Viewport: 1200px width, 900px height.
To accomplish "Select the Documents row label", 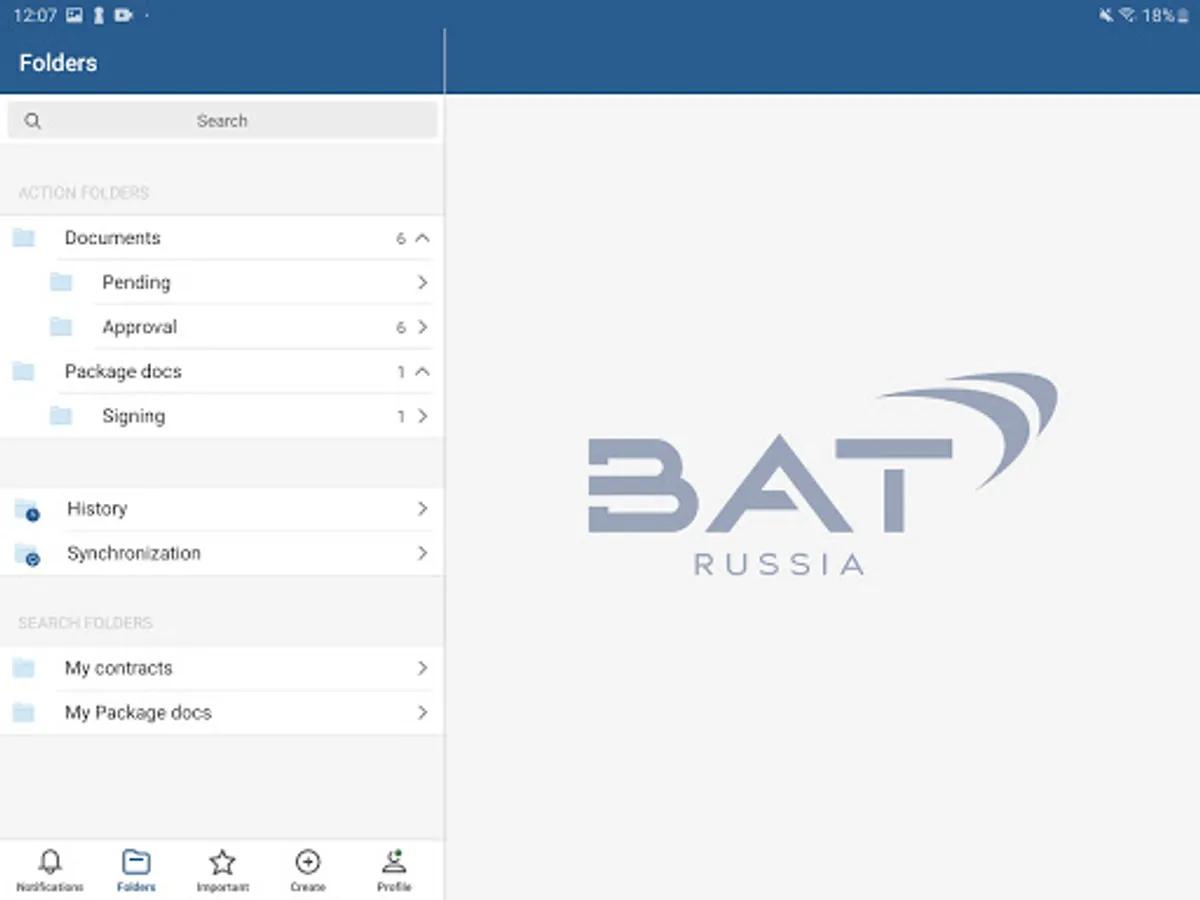I will (x=113, y=238).
